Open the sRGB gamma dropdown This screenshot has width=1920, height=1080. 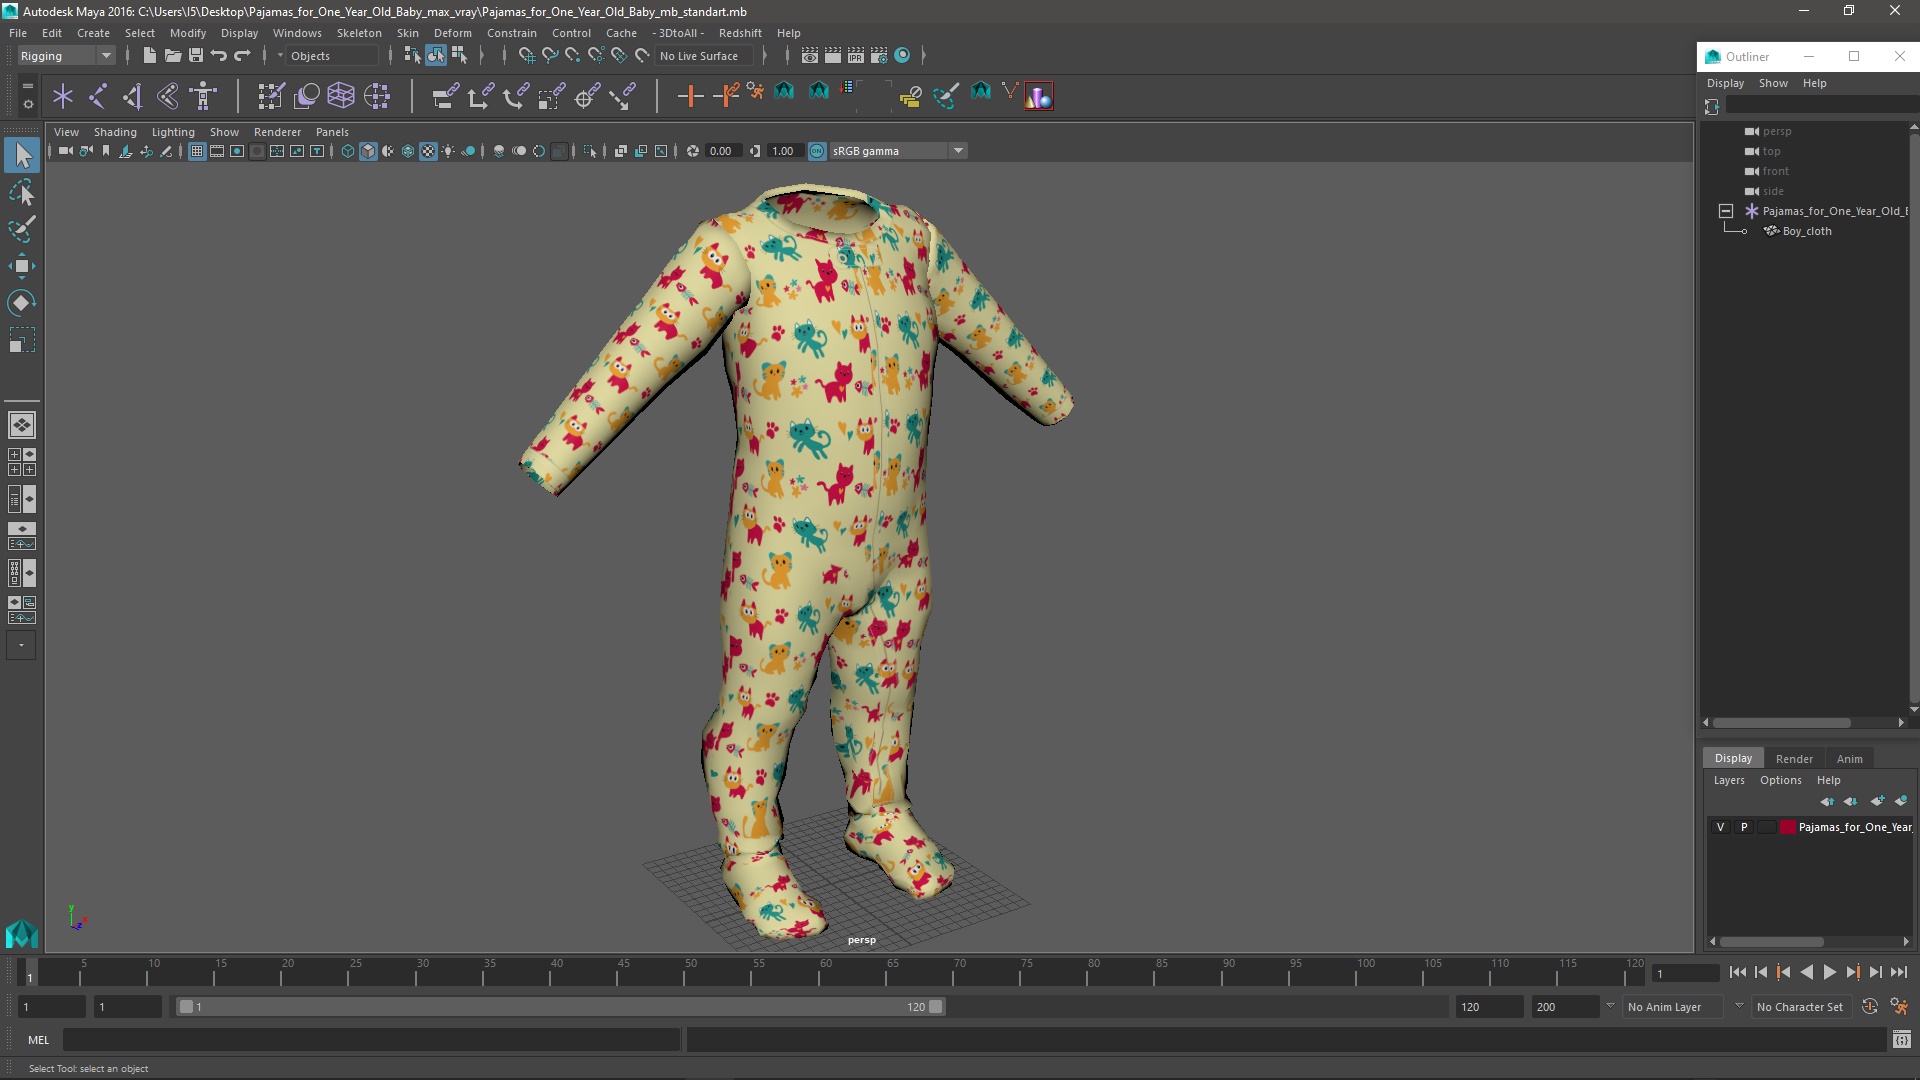(958, 151)
